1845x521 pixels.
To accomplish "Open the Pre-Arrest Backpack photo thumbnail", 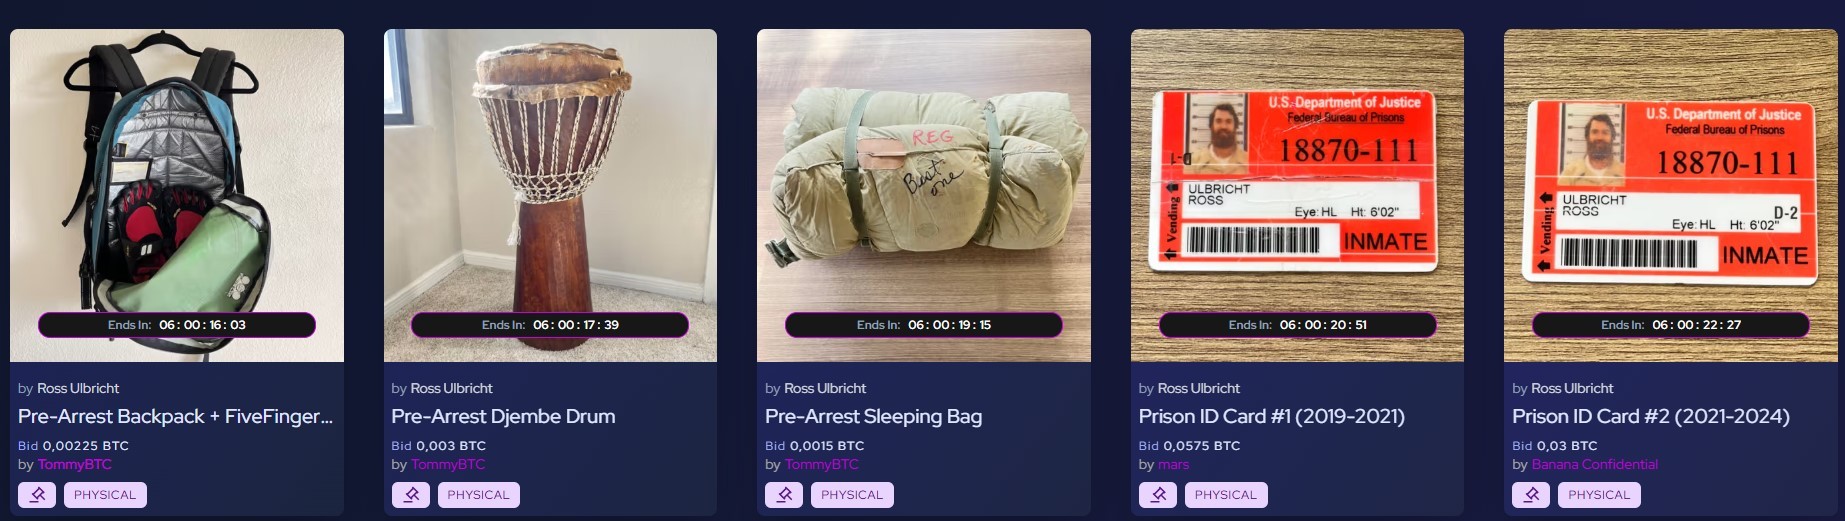I will point(177,195).
